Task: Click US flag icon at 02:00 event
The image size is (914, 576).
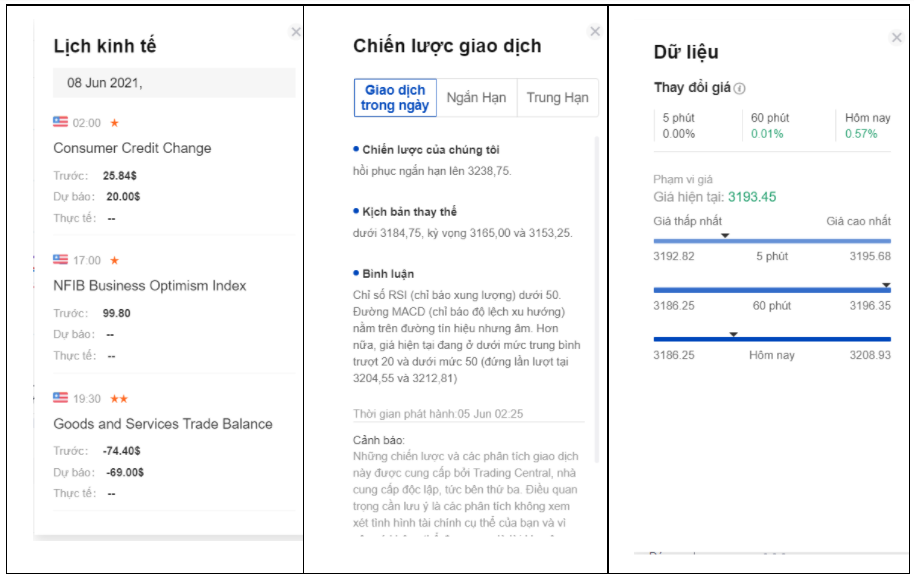Action: tap(60, 122)
